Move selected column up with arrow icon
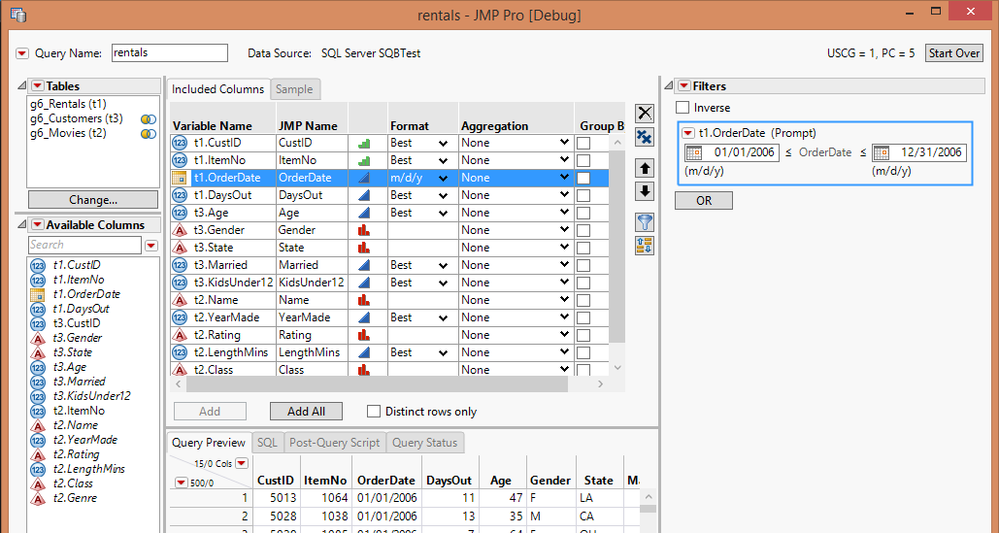This screenshot has height=533, width=999. [645, 169]
